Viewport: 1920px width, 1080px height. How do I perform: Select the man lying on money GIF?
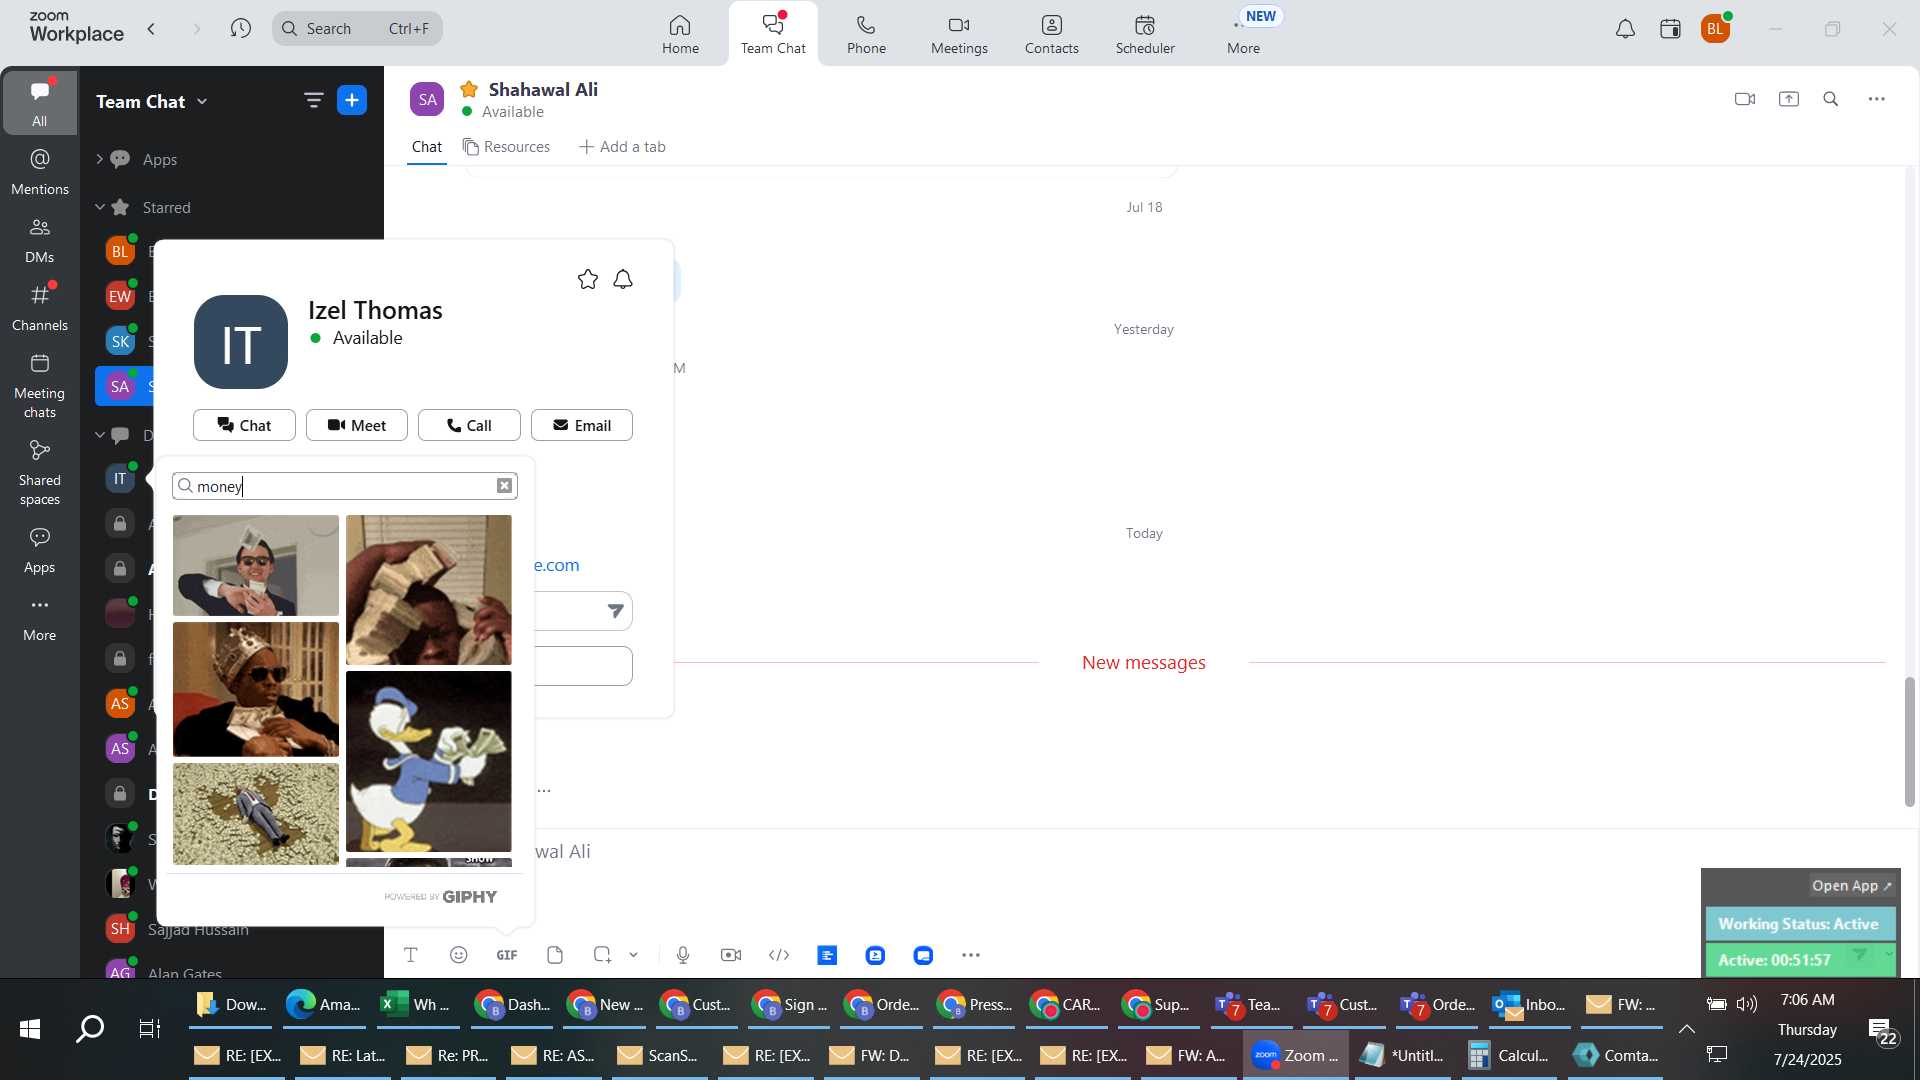pos(256,814)
